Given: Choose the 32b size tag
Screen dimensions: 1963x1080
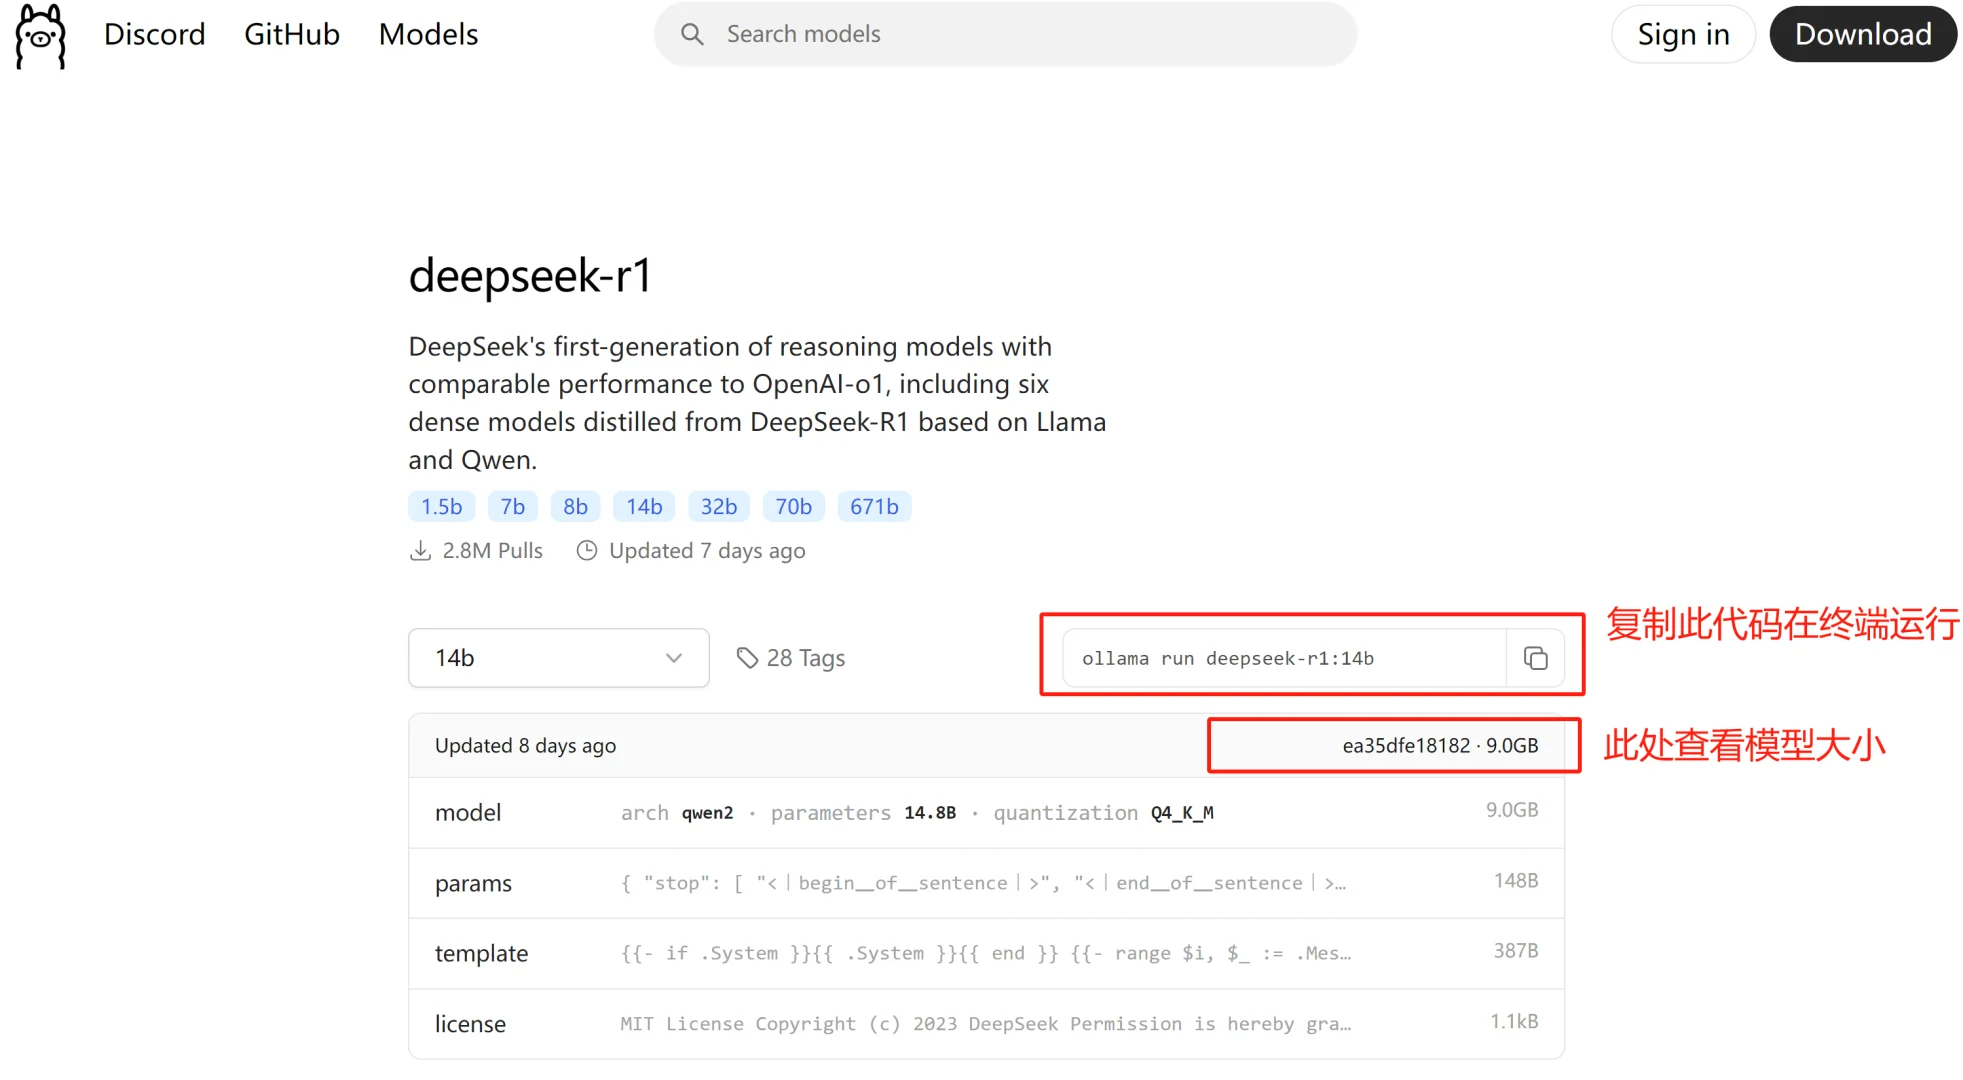Looking at the screenshot, I should 718,507.
